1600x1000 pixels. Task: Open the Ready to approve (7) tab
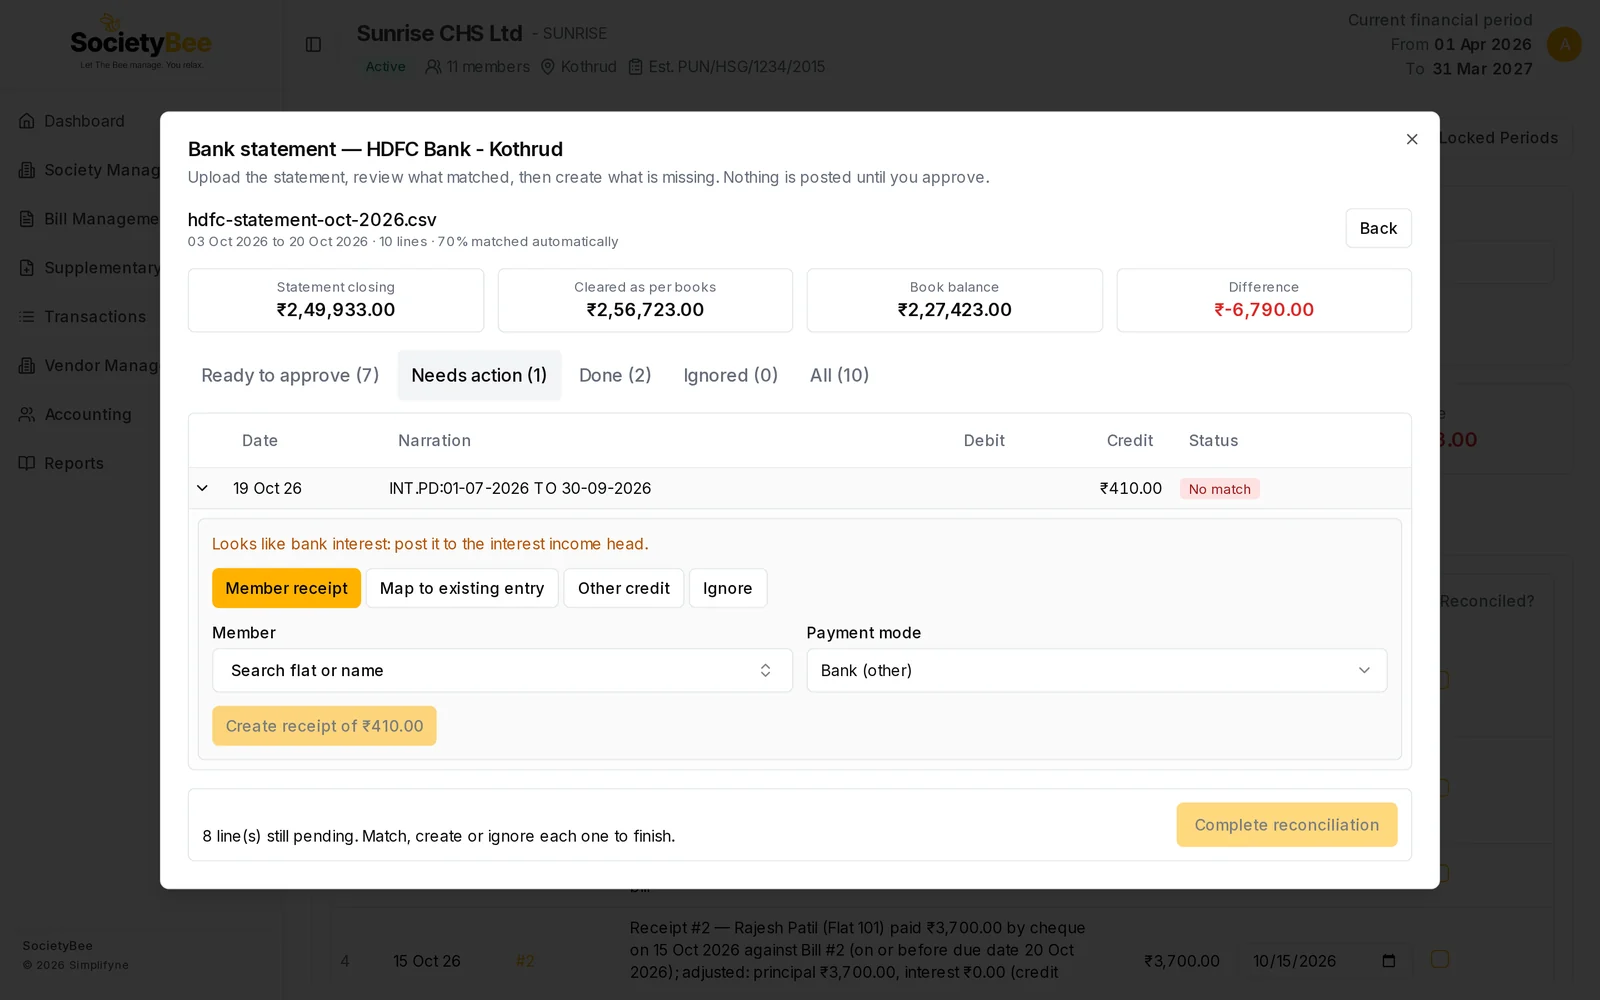pos(290,375)
